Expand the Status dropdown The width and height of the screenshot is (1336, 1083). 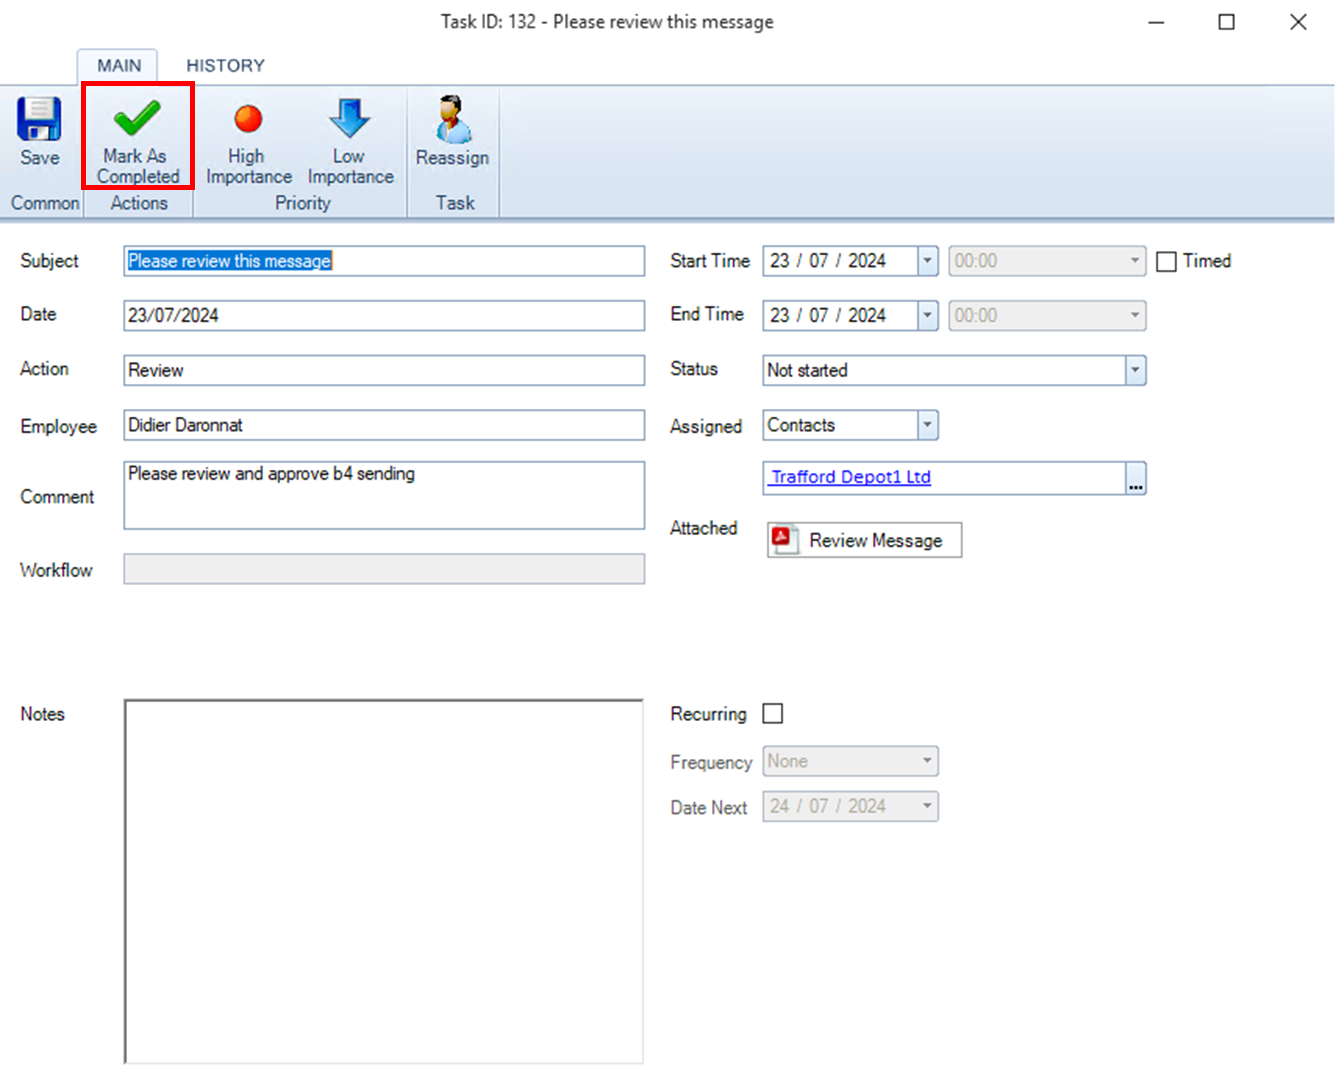1135,371
